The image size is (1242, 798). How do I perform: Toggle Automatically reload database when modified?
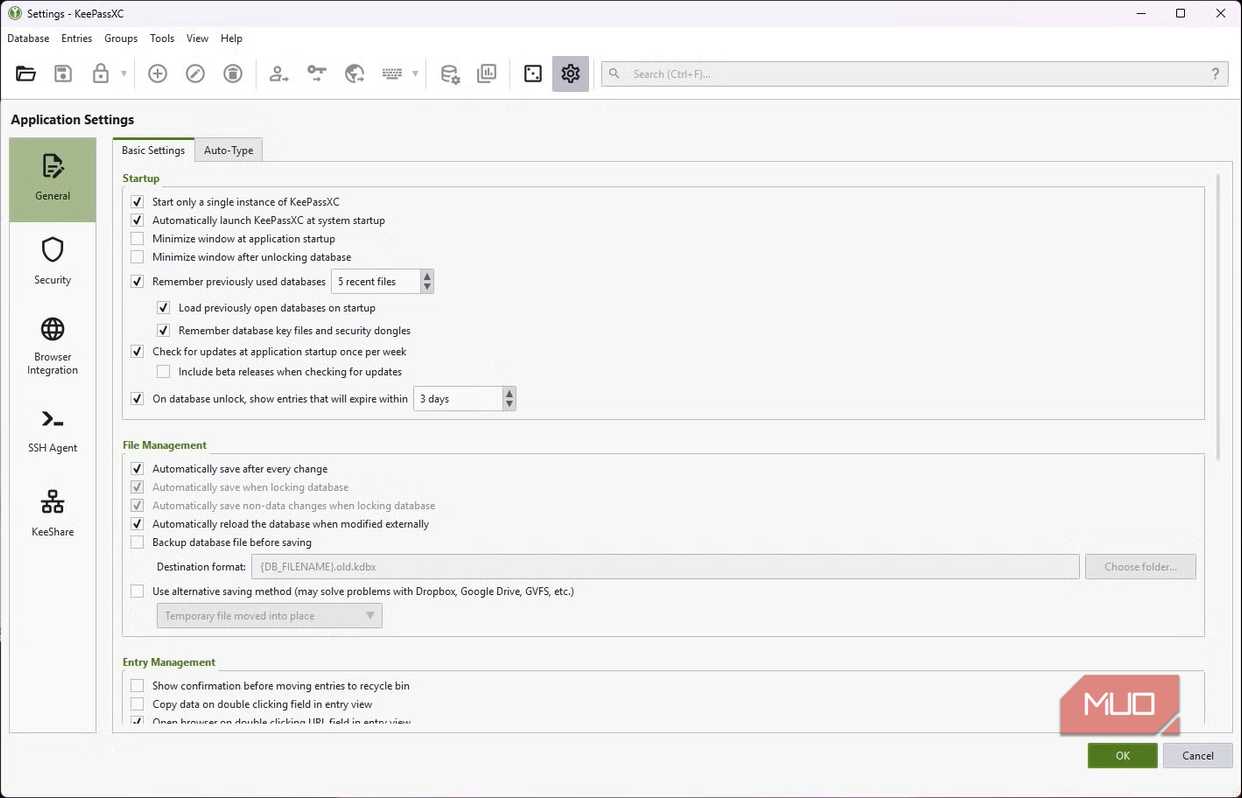click(x=138, y=524)
